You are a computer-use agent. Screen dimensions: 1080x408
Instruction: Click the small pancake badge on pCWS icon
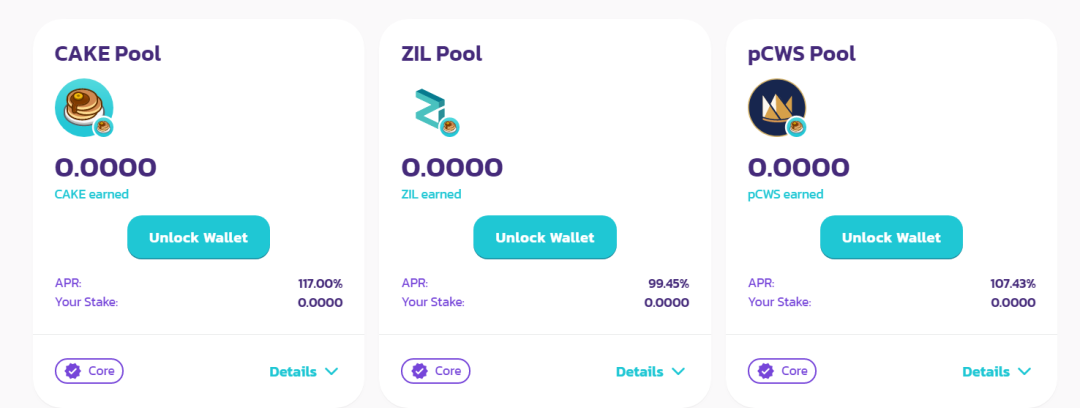796,127
